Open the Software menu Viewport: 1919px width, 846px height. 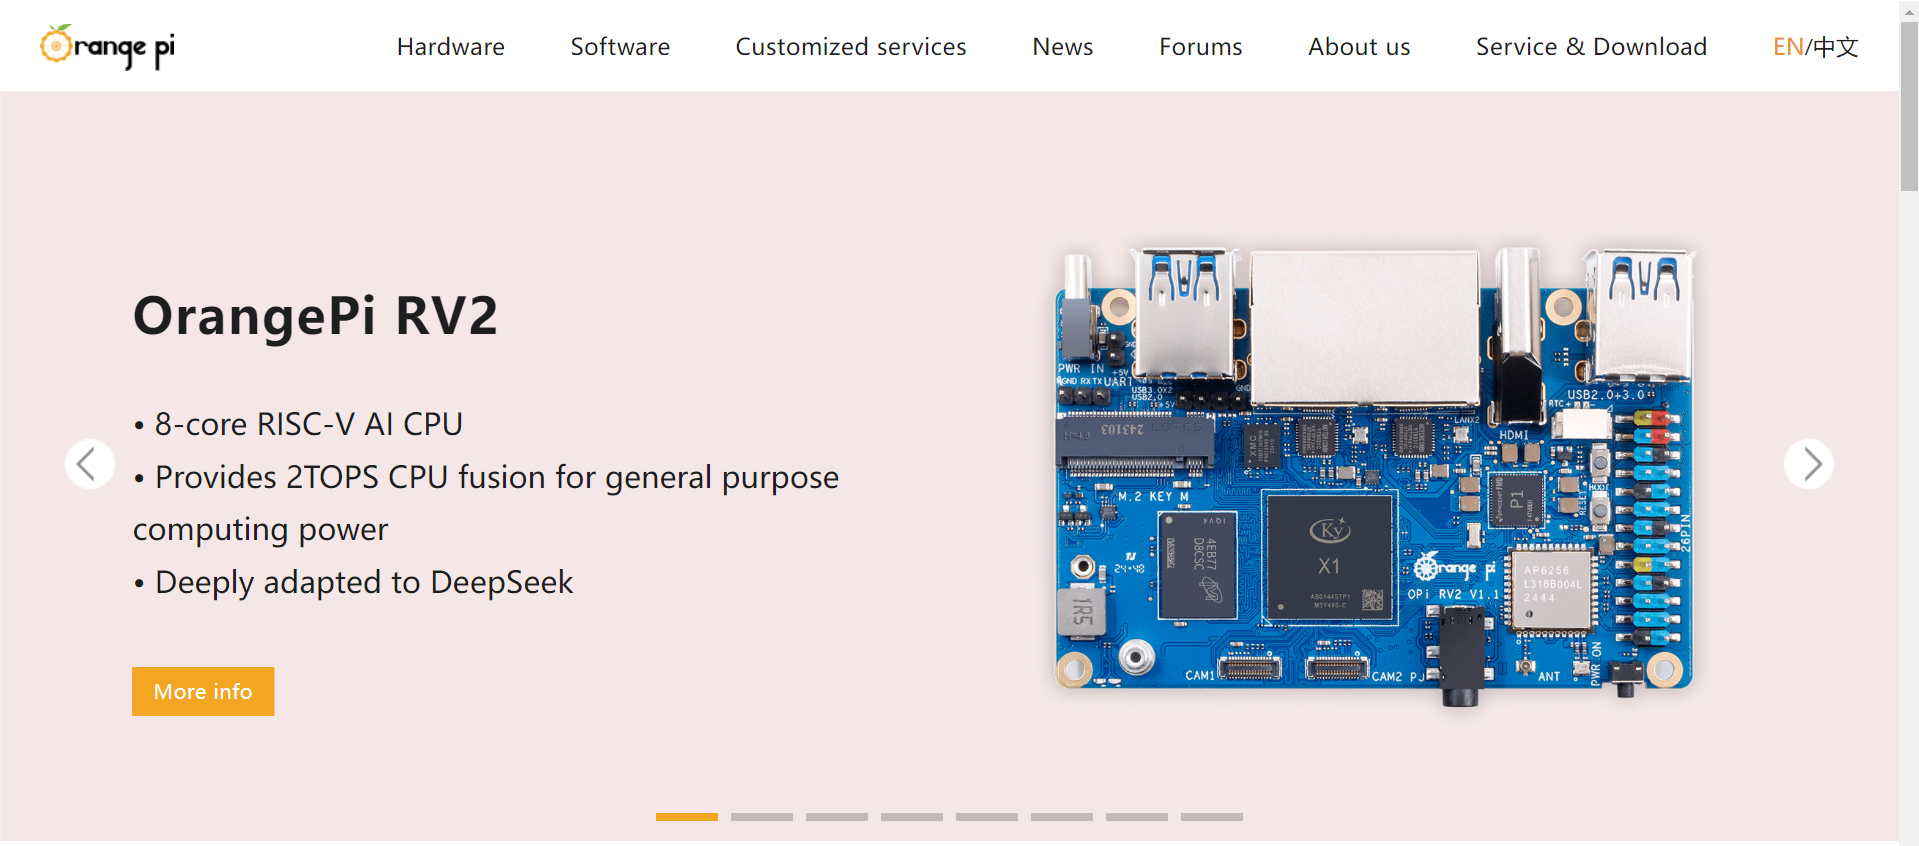(x=620, y=47)
